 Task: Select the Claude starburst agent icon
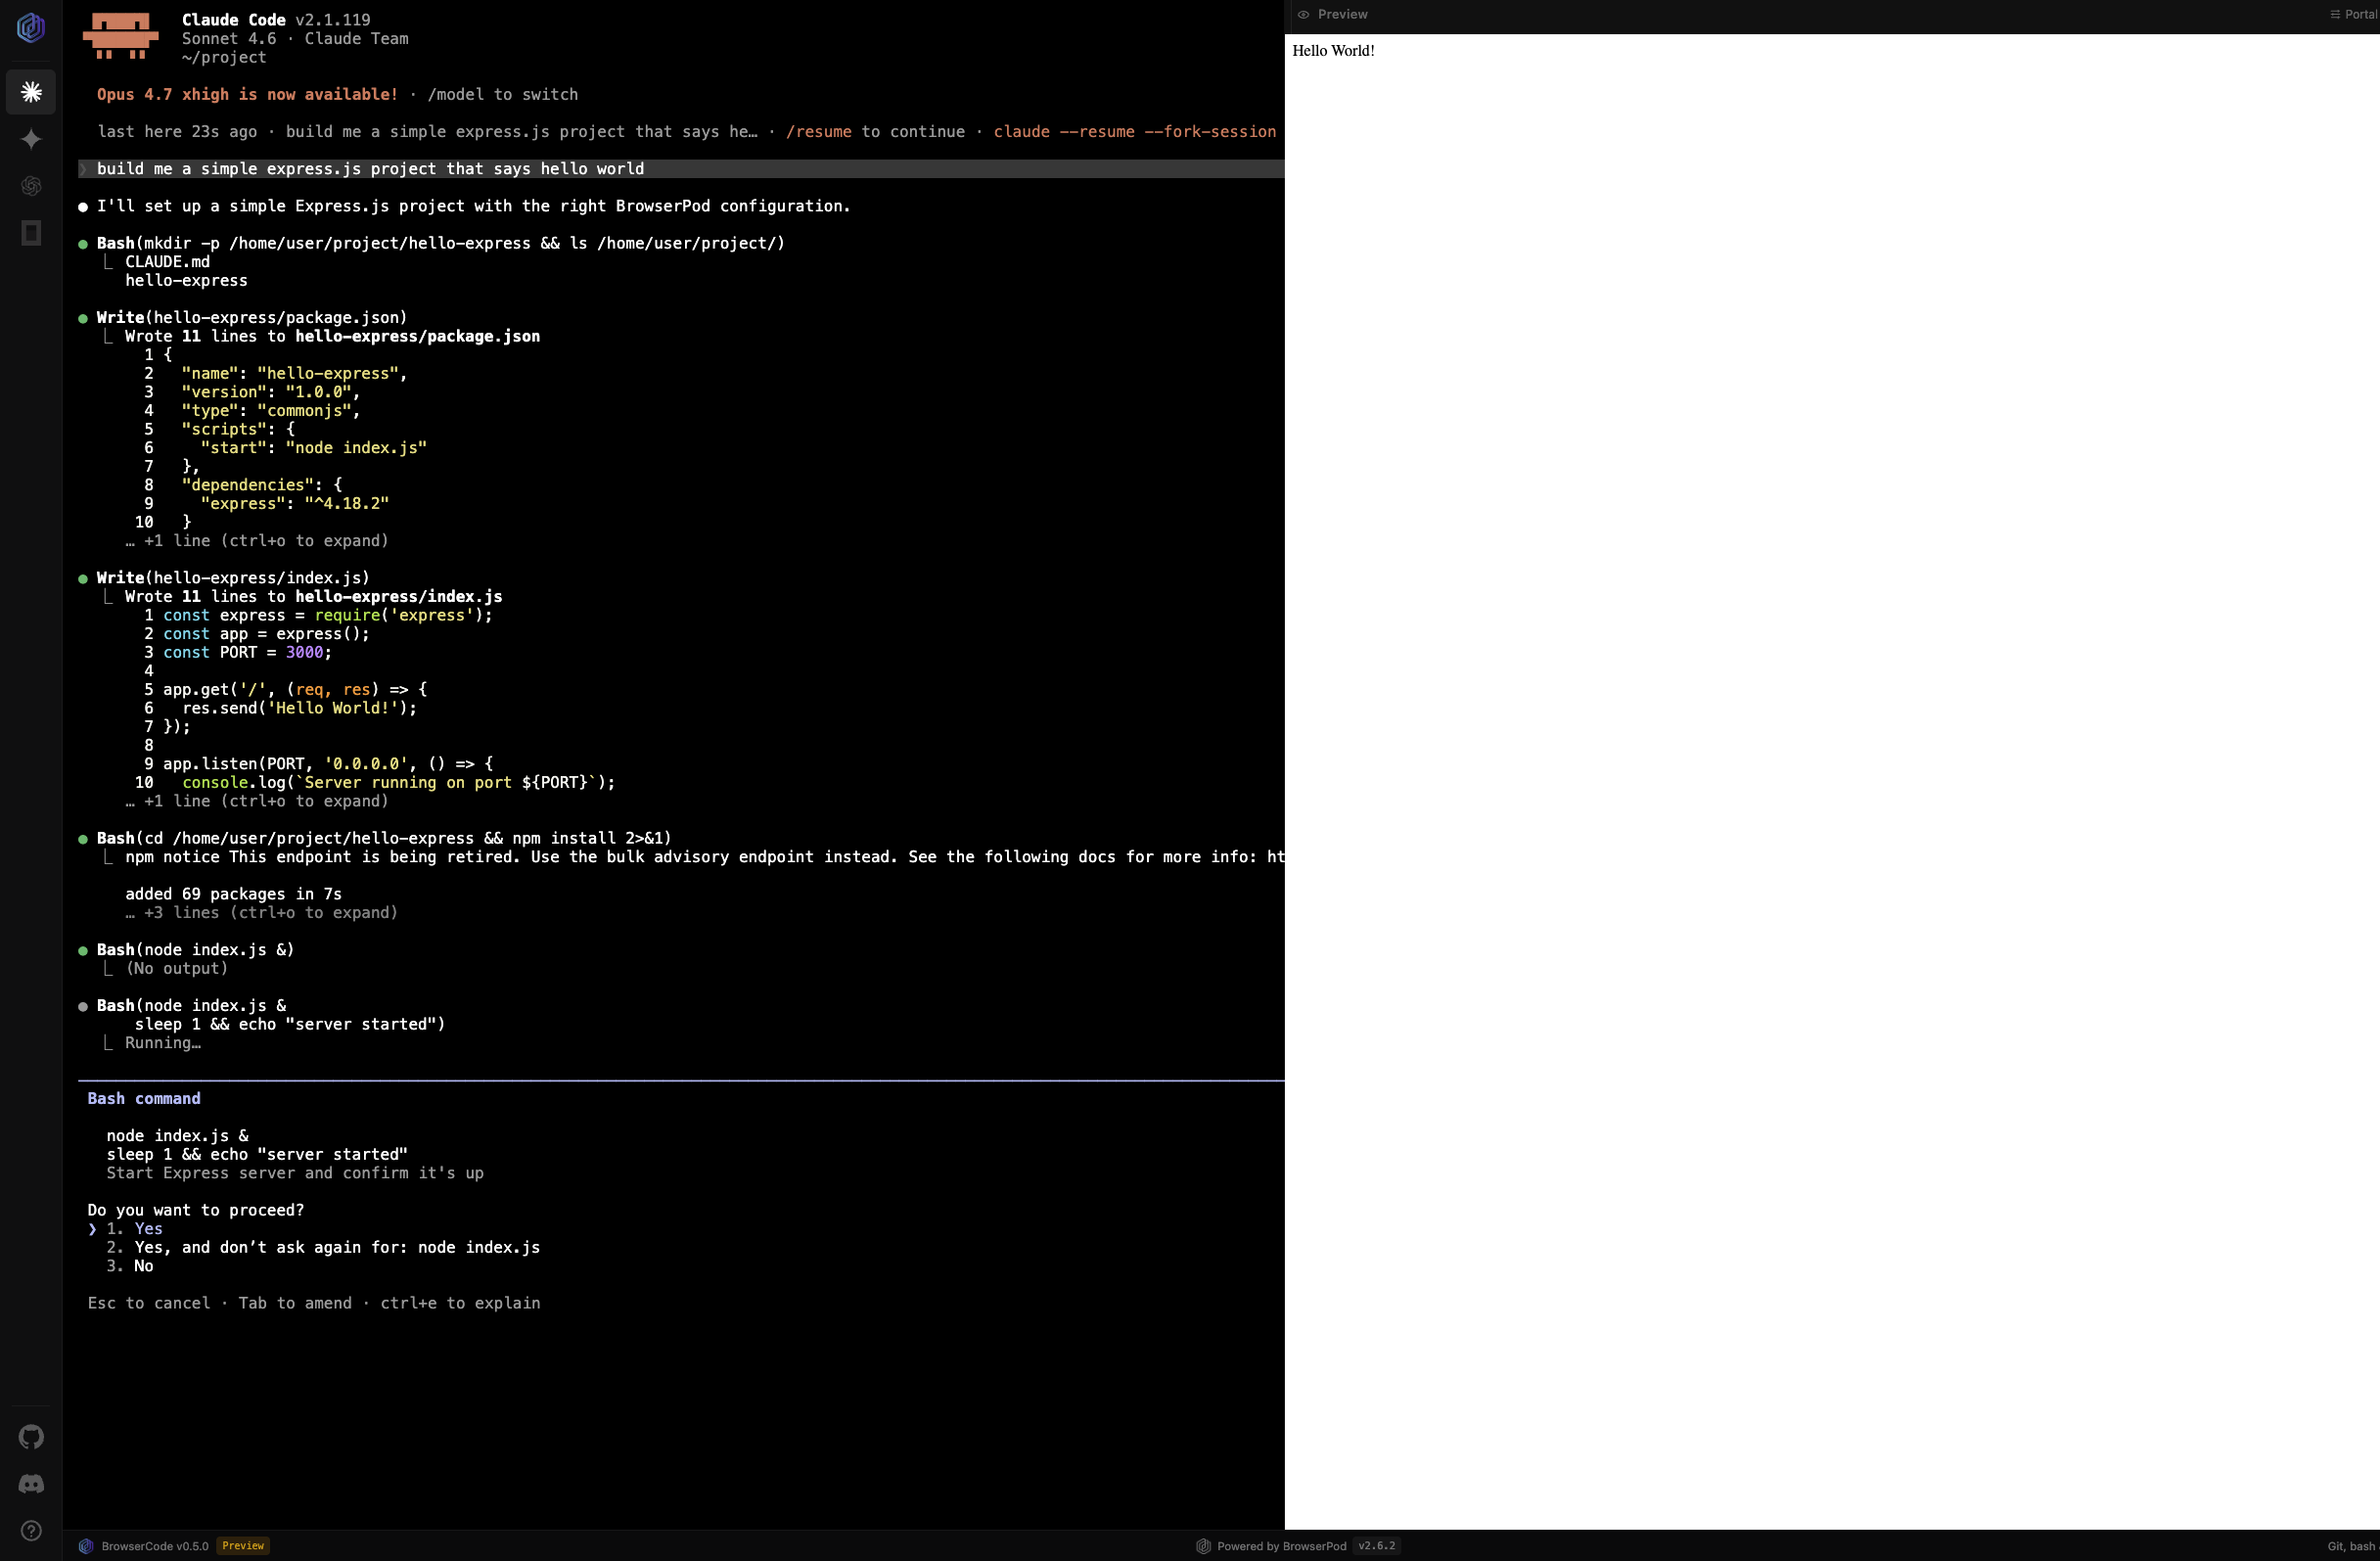point(31,92)
